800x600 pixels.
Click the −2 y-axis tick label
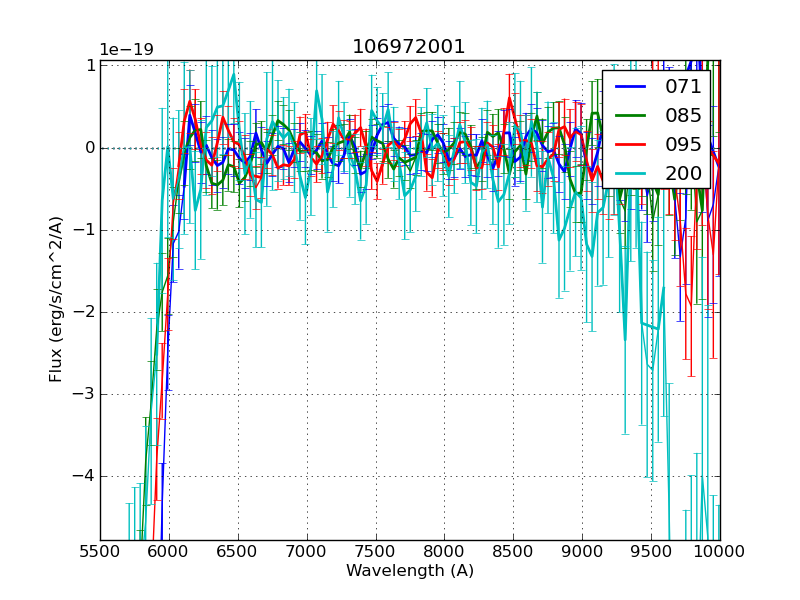click(x=84, y=312)
